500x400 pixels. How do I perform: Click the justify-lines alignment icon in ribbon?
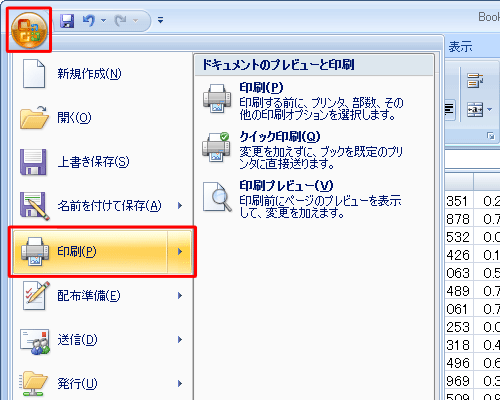(x=449, y=109)
